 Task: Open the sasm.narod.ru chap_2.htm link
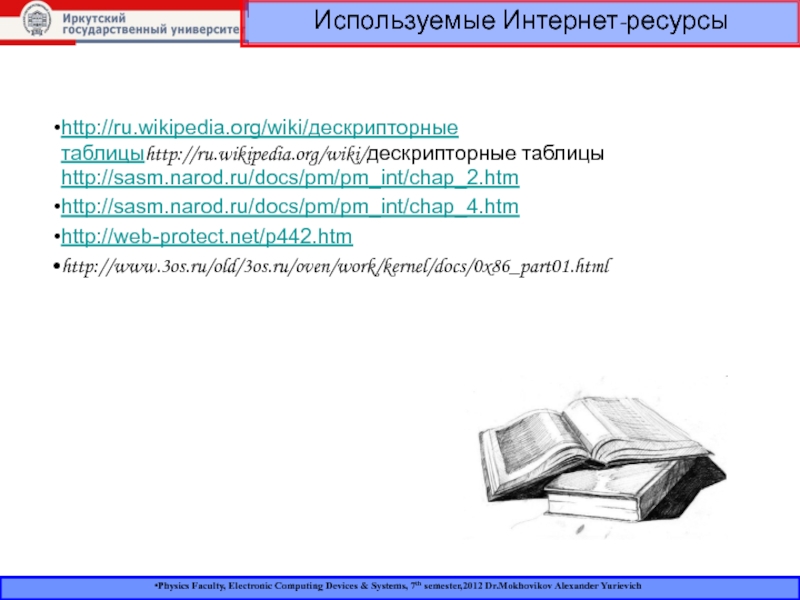290,178
